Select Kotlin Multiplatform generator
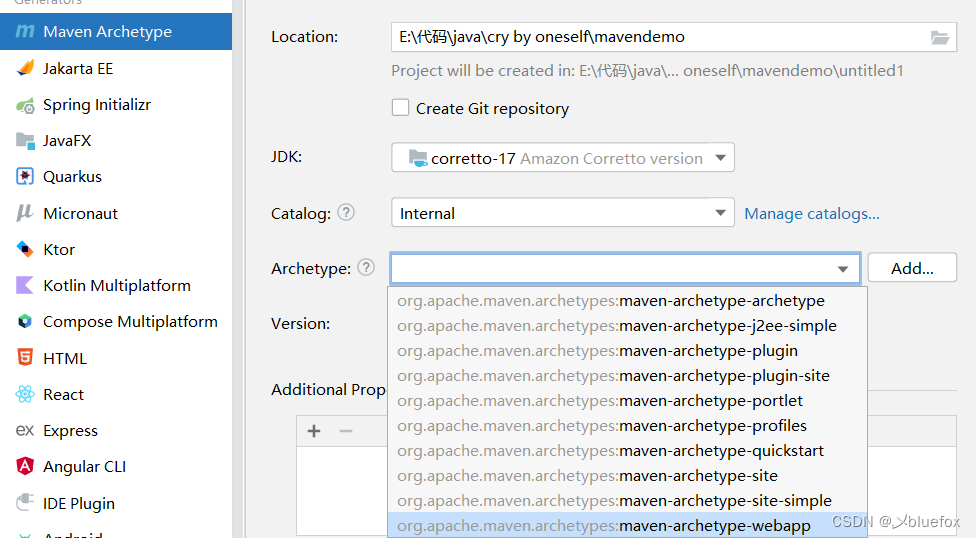This screenshot has width=976, height=538. [116, 285]
